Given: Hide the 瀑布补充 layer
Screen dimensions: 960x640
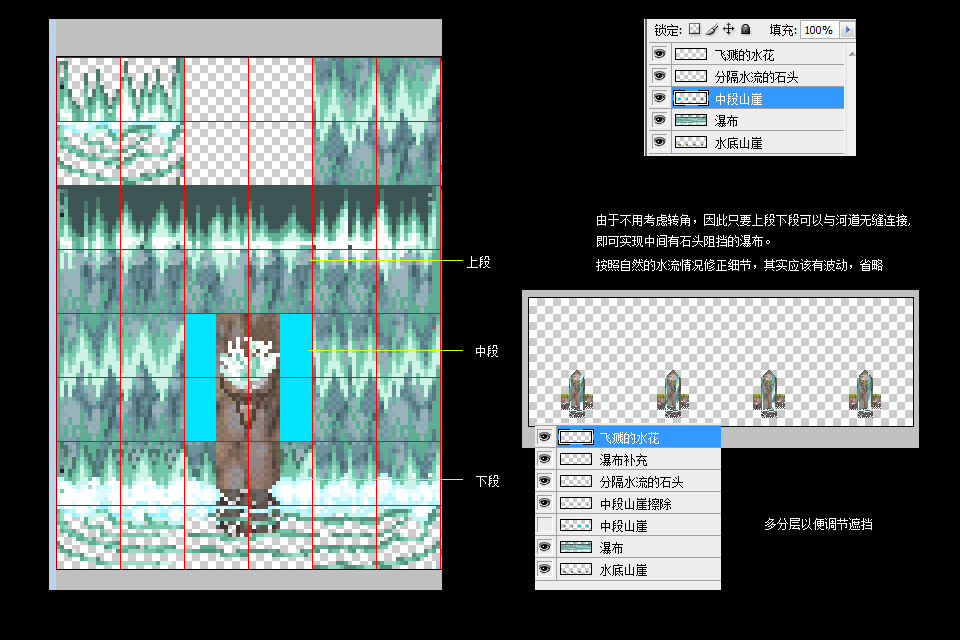Looking at the screenshot, I should [544, 459].
